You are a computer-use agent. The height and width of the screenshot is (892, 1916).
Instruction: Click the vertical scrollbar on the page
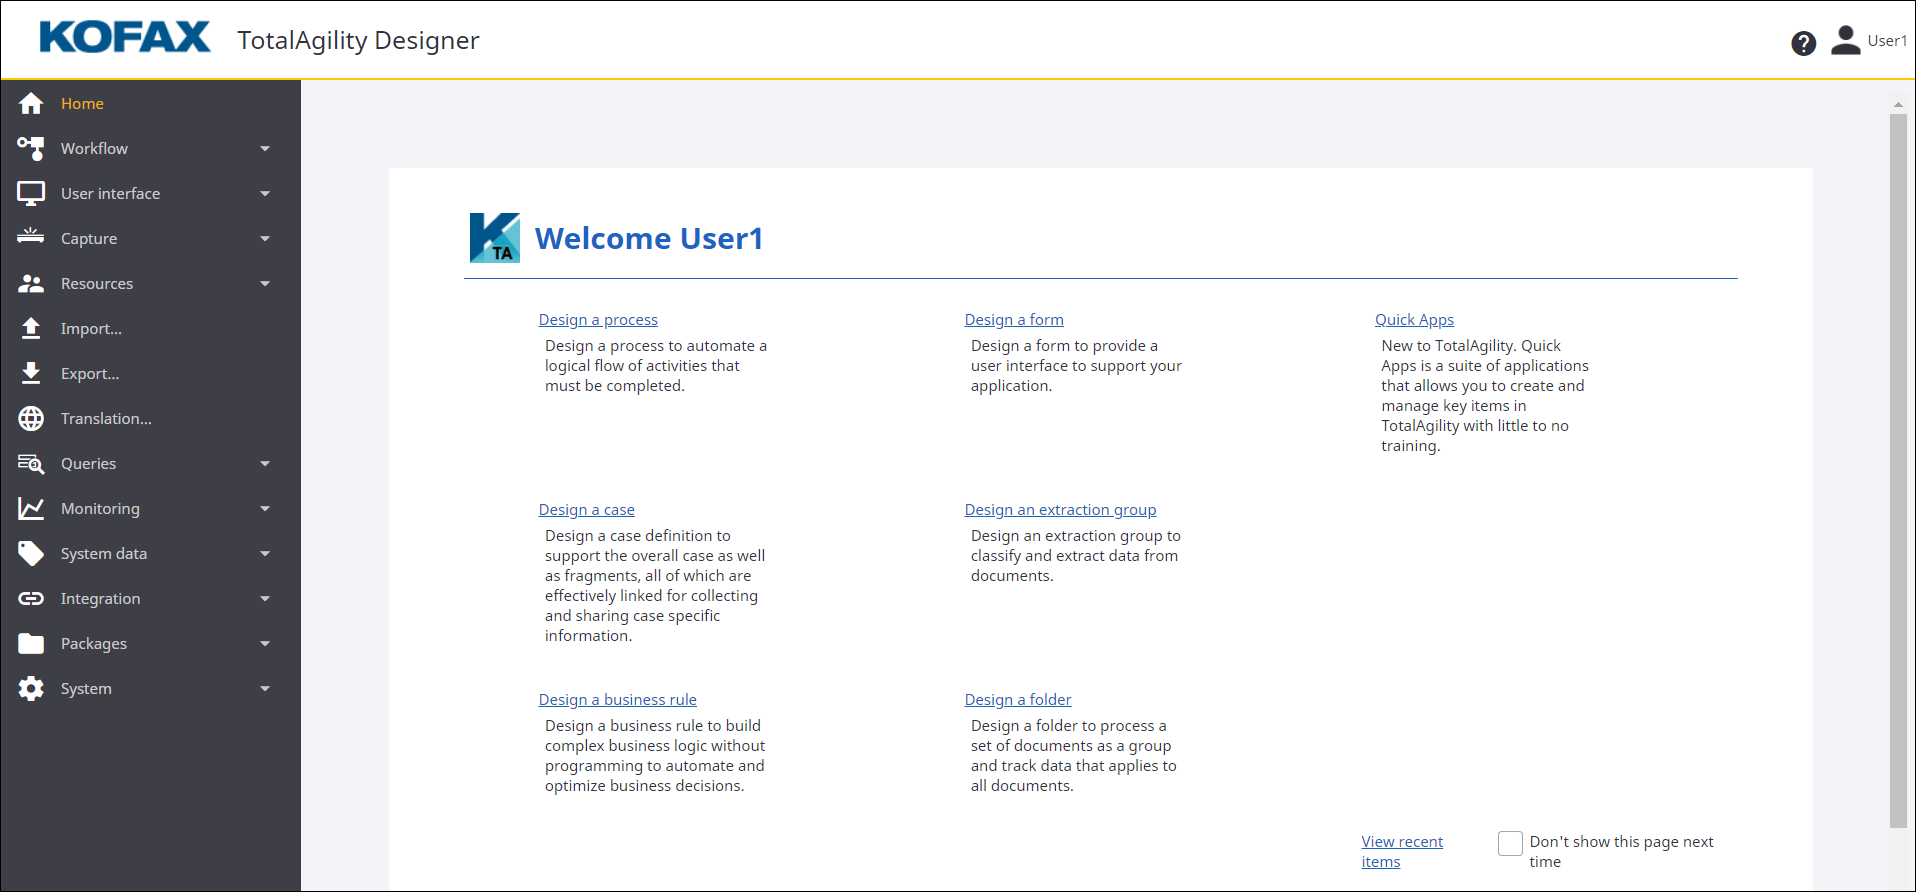pos(1897,470)
